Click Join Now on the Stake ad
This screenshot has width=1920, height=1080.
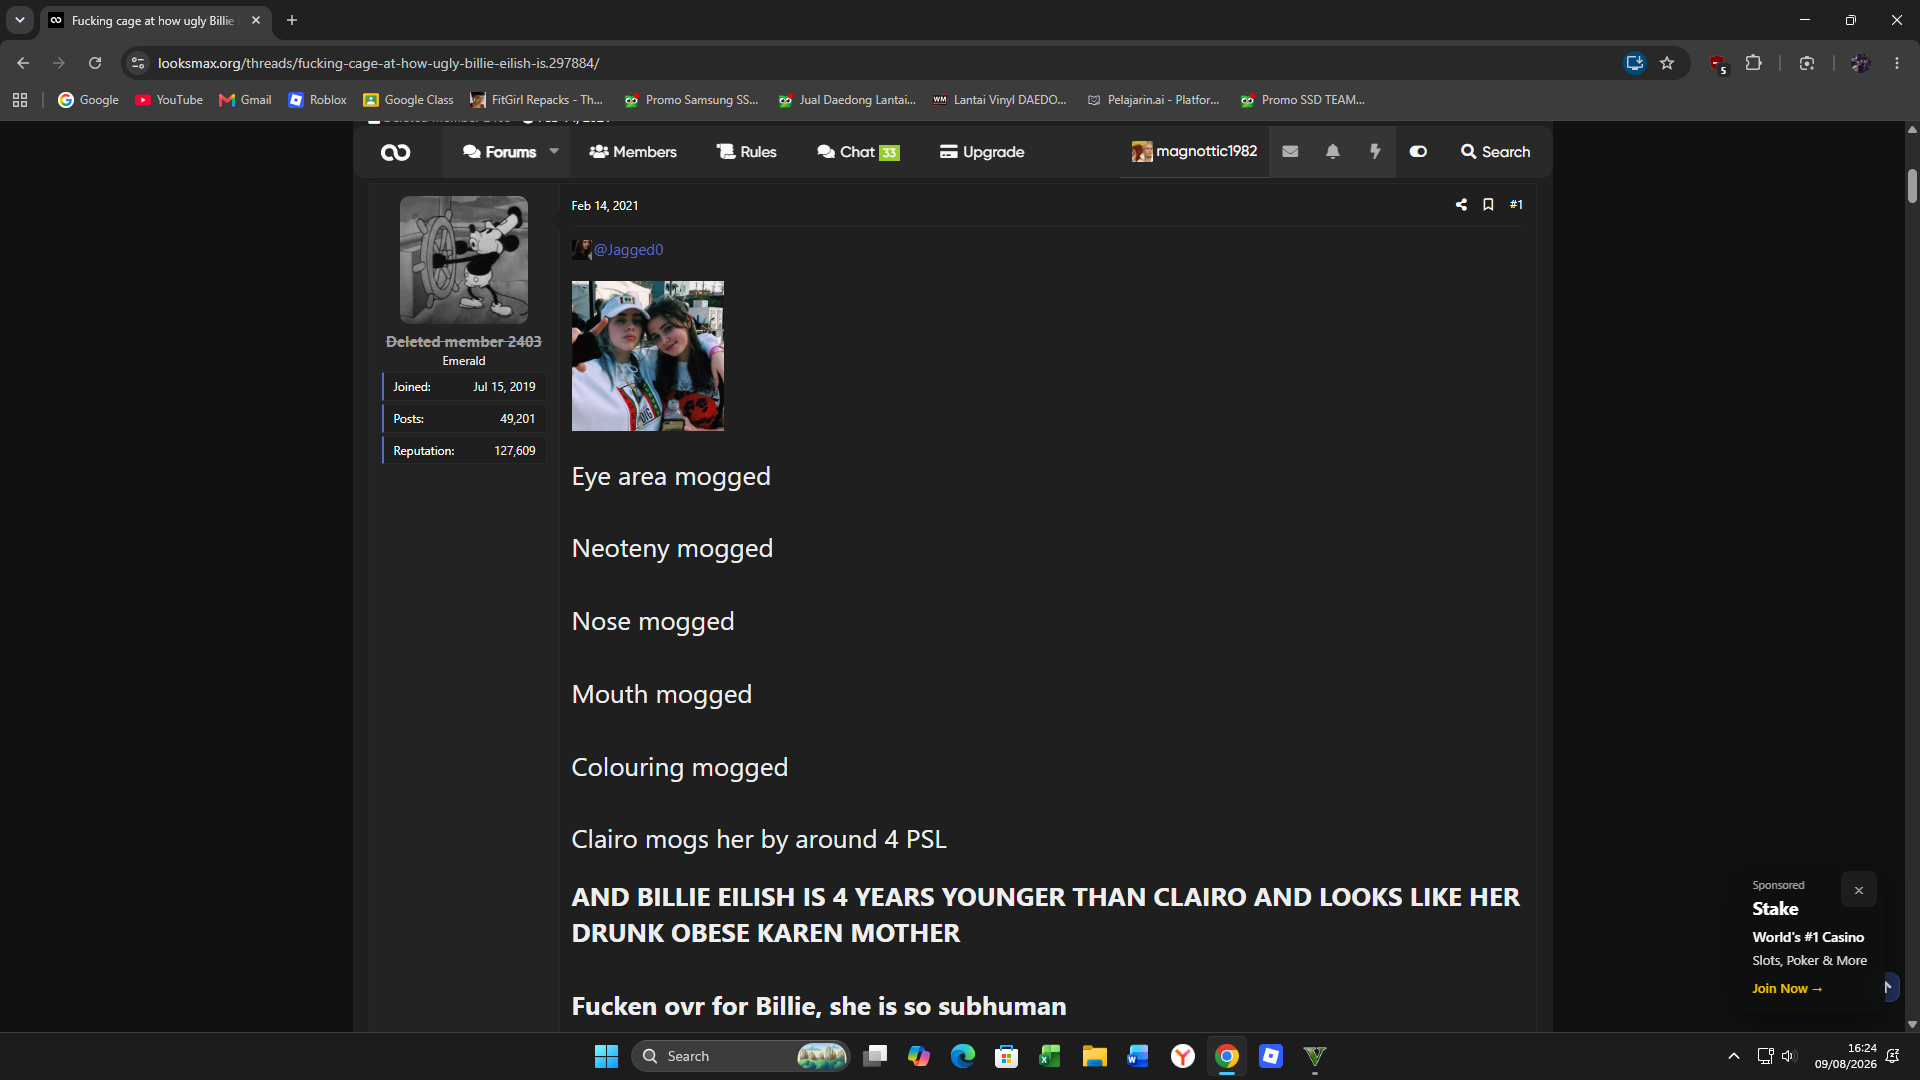tap(1787, 989)
